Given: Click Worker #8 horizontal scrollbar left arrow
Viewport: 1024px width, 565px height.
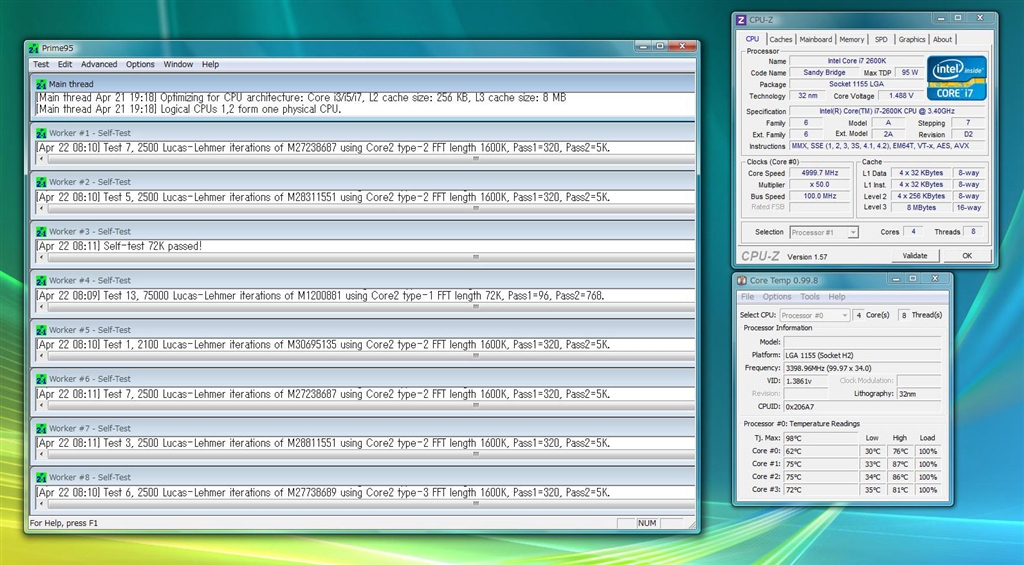Looking at the screenshot, I should 42,504.
